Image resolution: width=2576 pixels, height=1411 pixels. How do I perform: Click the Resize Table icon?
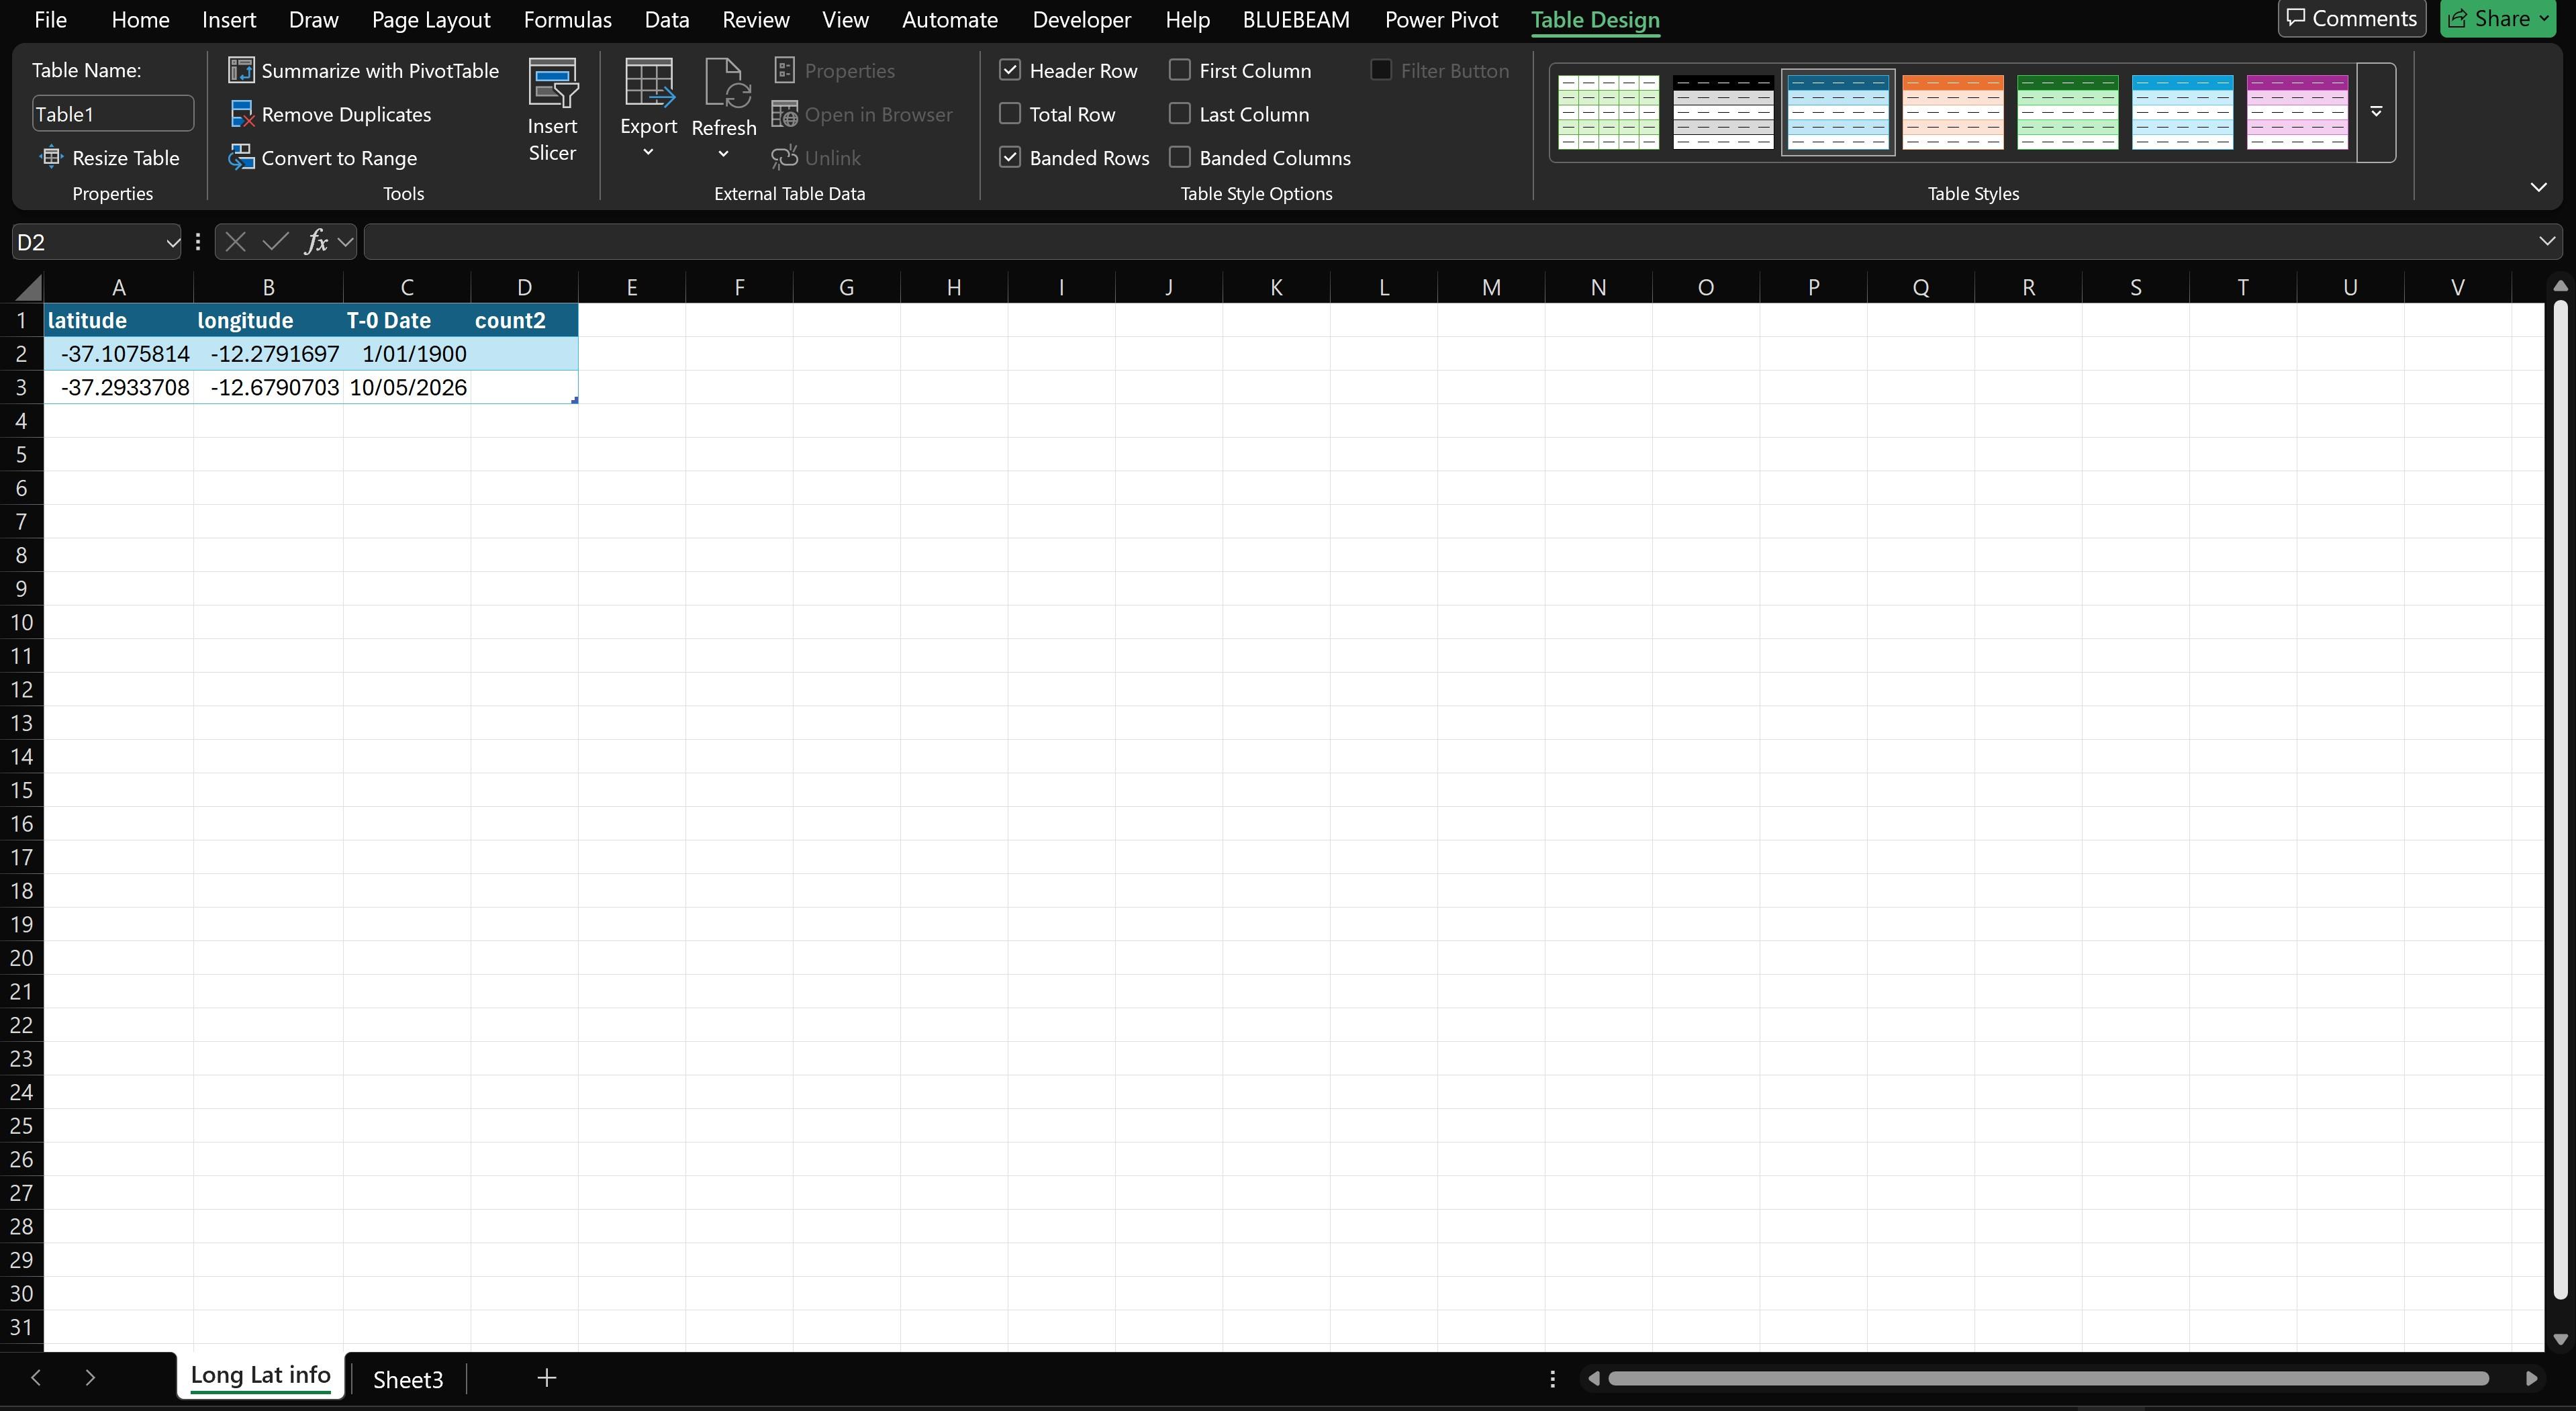coord(50,157)
